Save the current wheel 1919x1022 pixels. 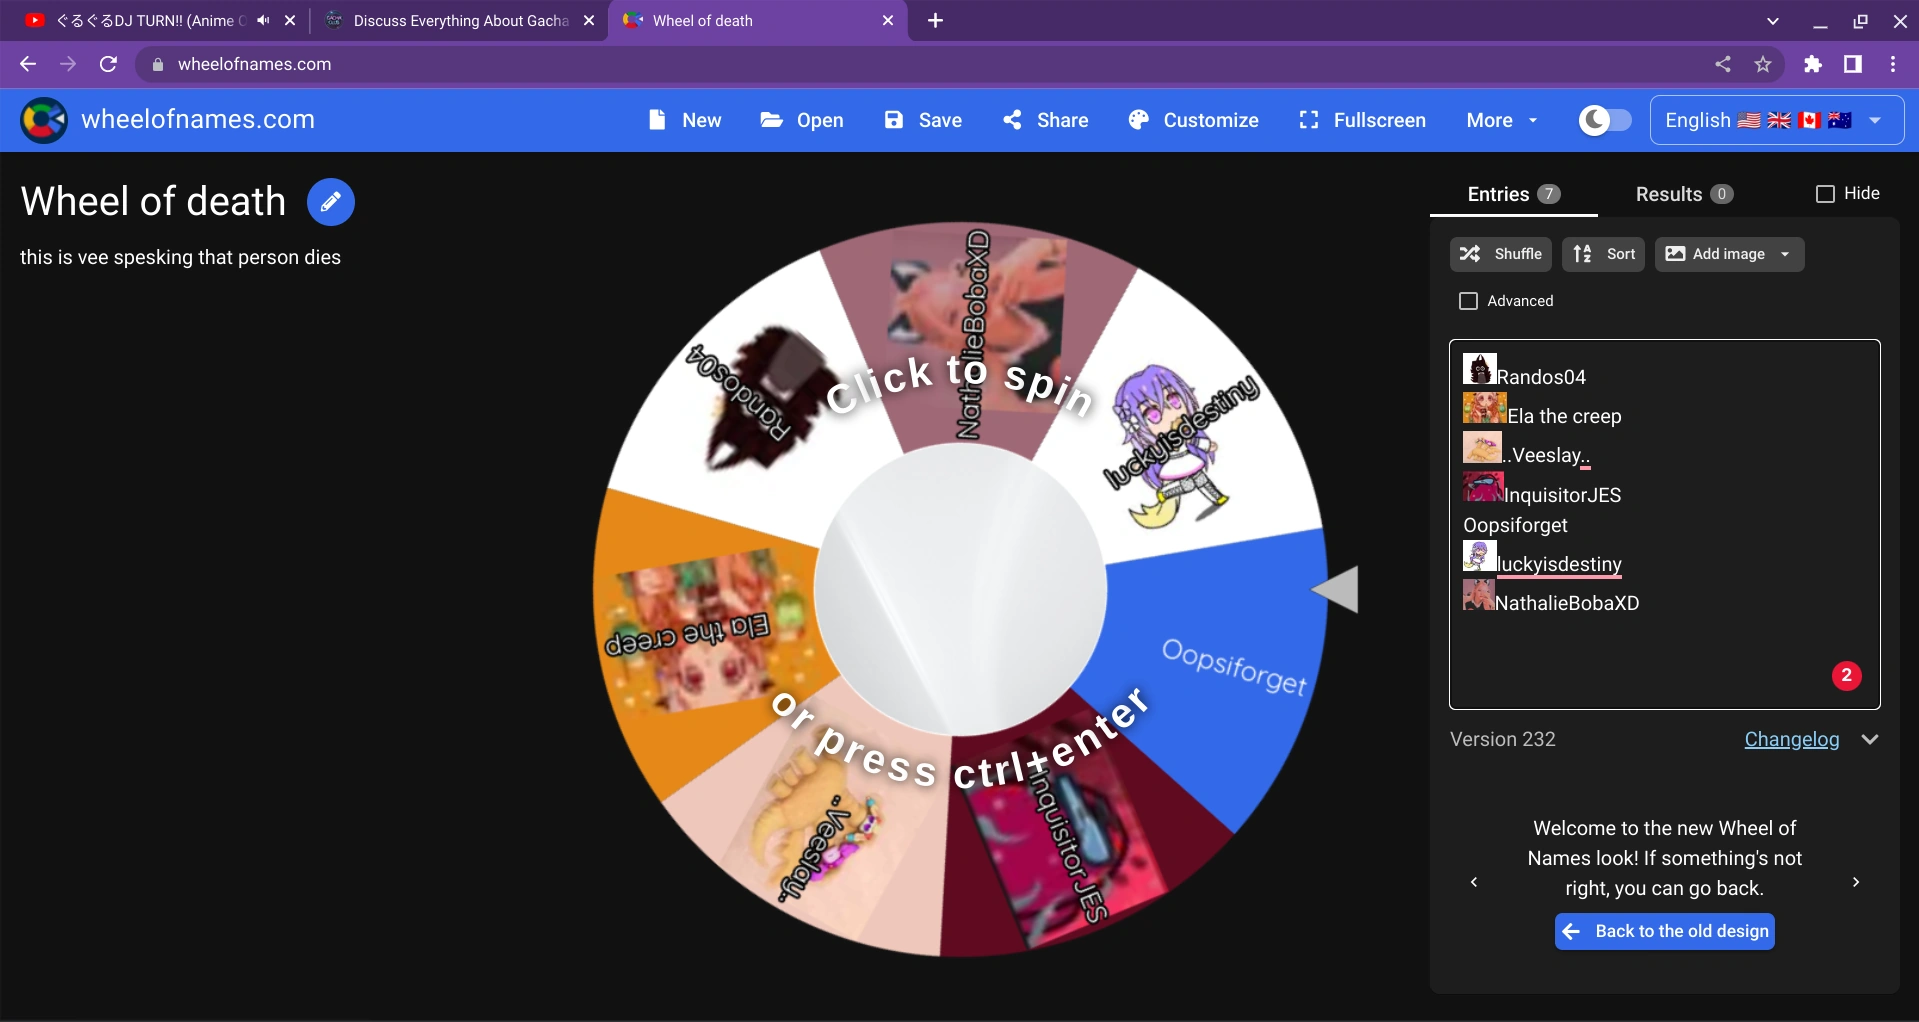[x=921, y=120]
